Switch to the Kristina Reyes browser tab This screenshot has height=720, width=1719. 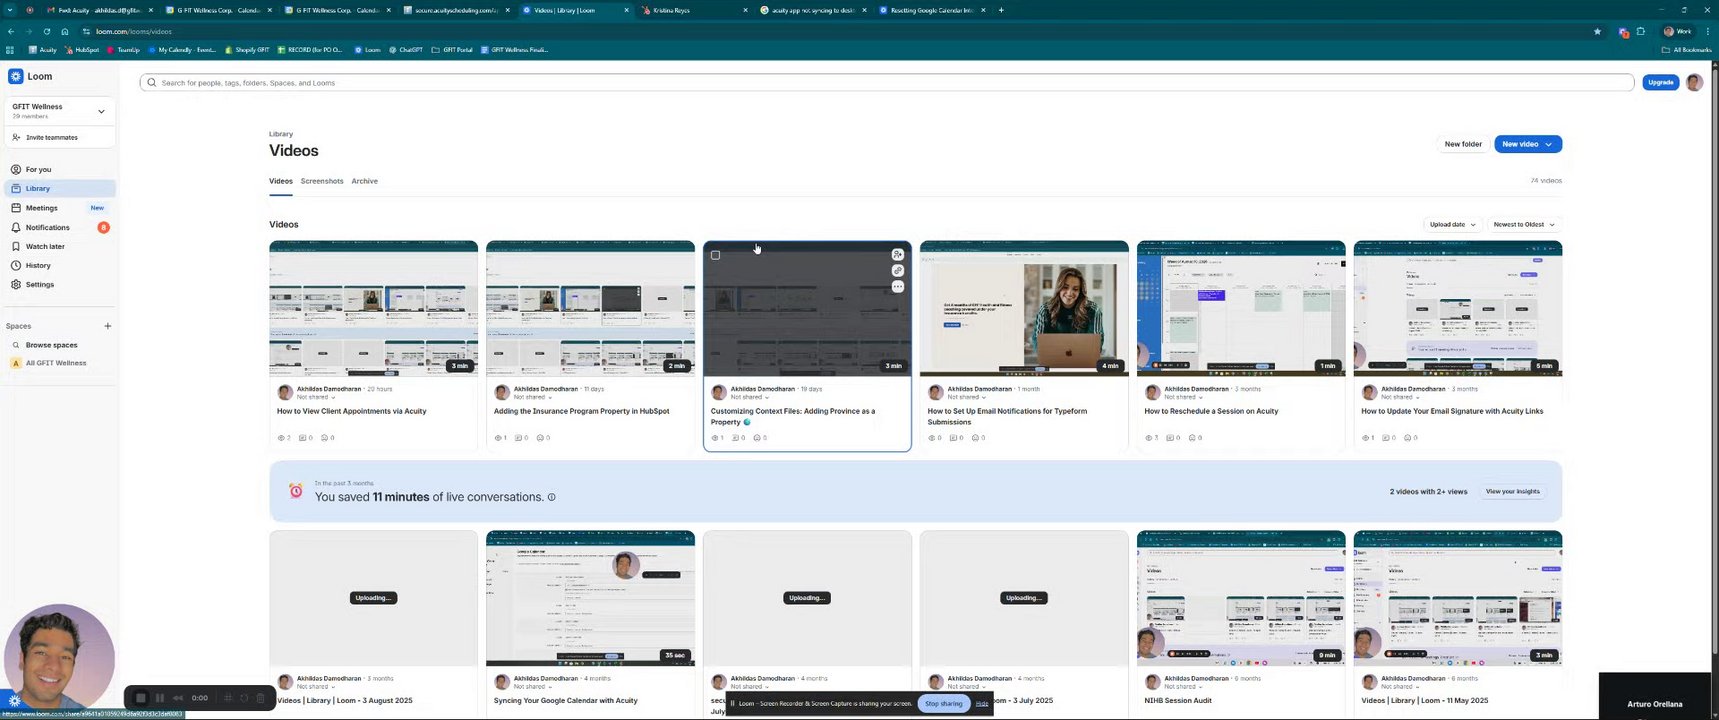(x=695, y=10)
